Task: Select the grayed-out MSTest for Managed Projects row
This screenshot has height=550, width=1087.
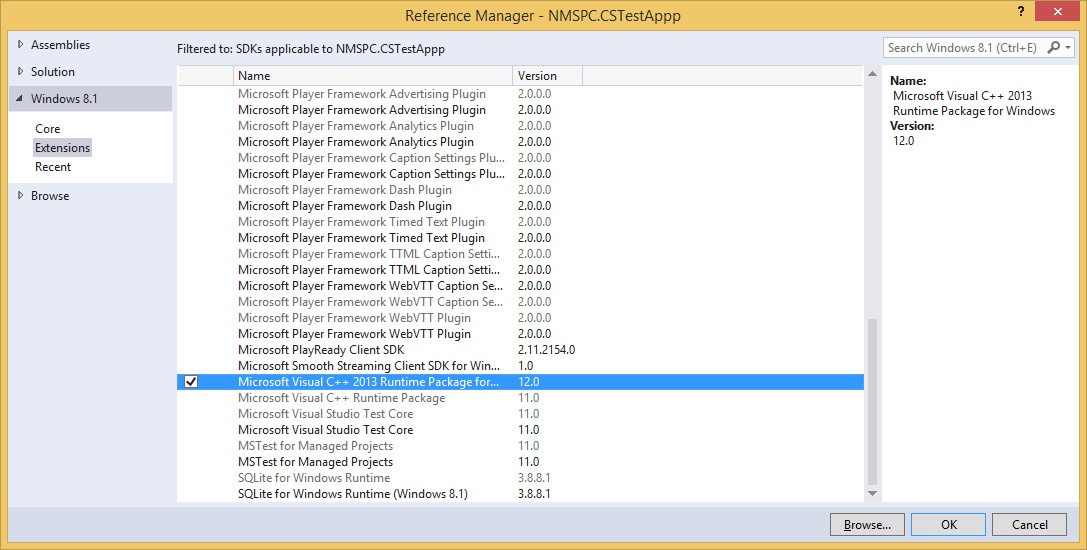Action: coord(520,446)
